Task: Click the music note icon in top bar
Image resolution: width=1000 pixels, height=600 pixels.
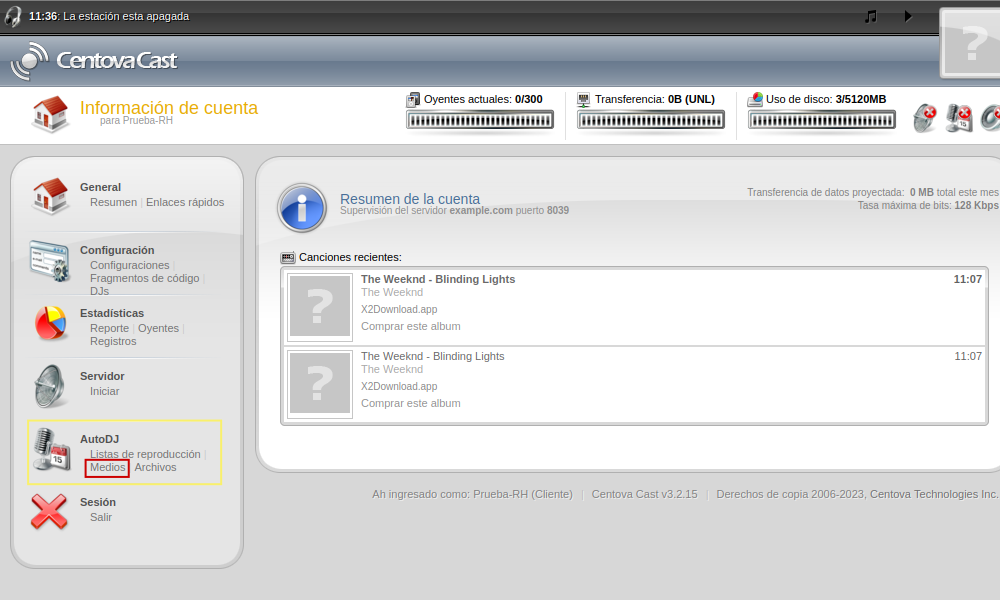Action: (871, 16)
